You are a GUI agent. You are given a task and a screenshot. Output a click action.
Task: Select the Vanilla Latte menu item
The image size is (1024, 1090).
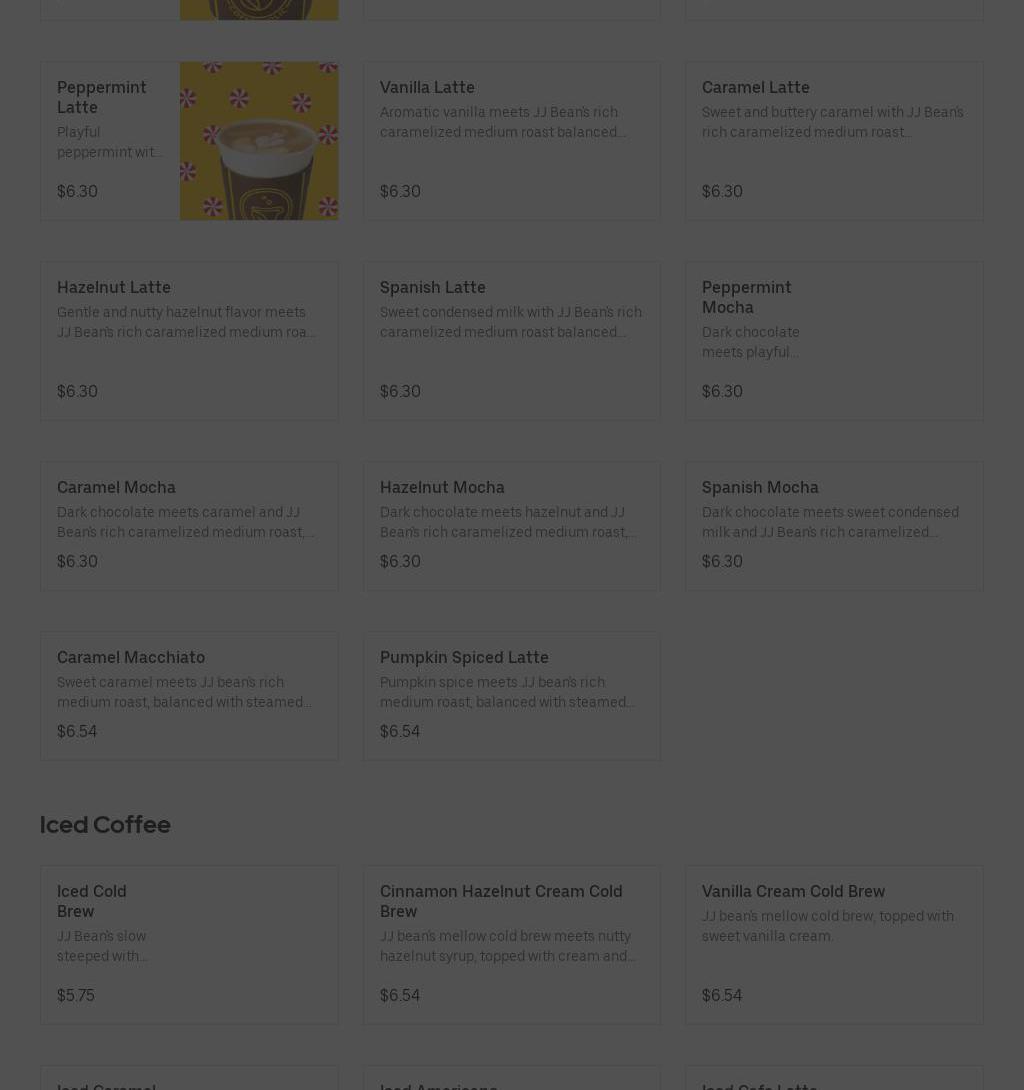511,141
